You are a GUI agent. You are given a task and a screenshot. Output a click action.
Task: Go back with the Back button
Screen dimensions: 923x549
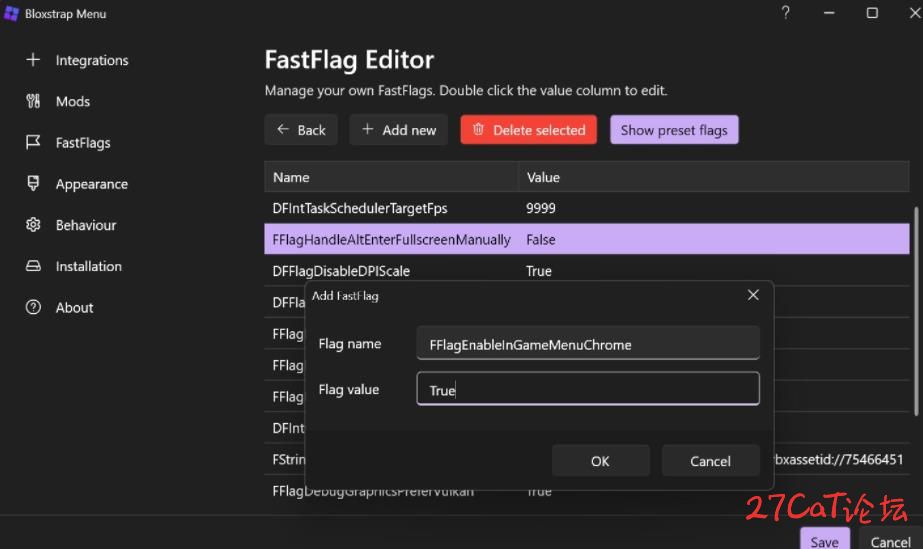point(301,129)
